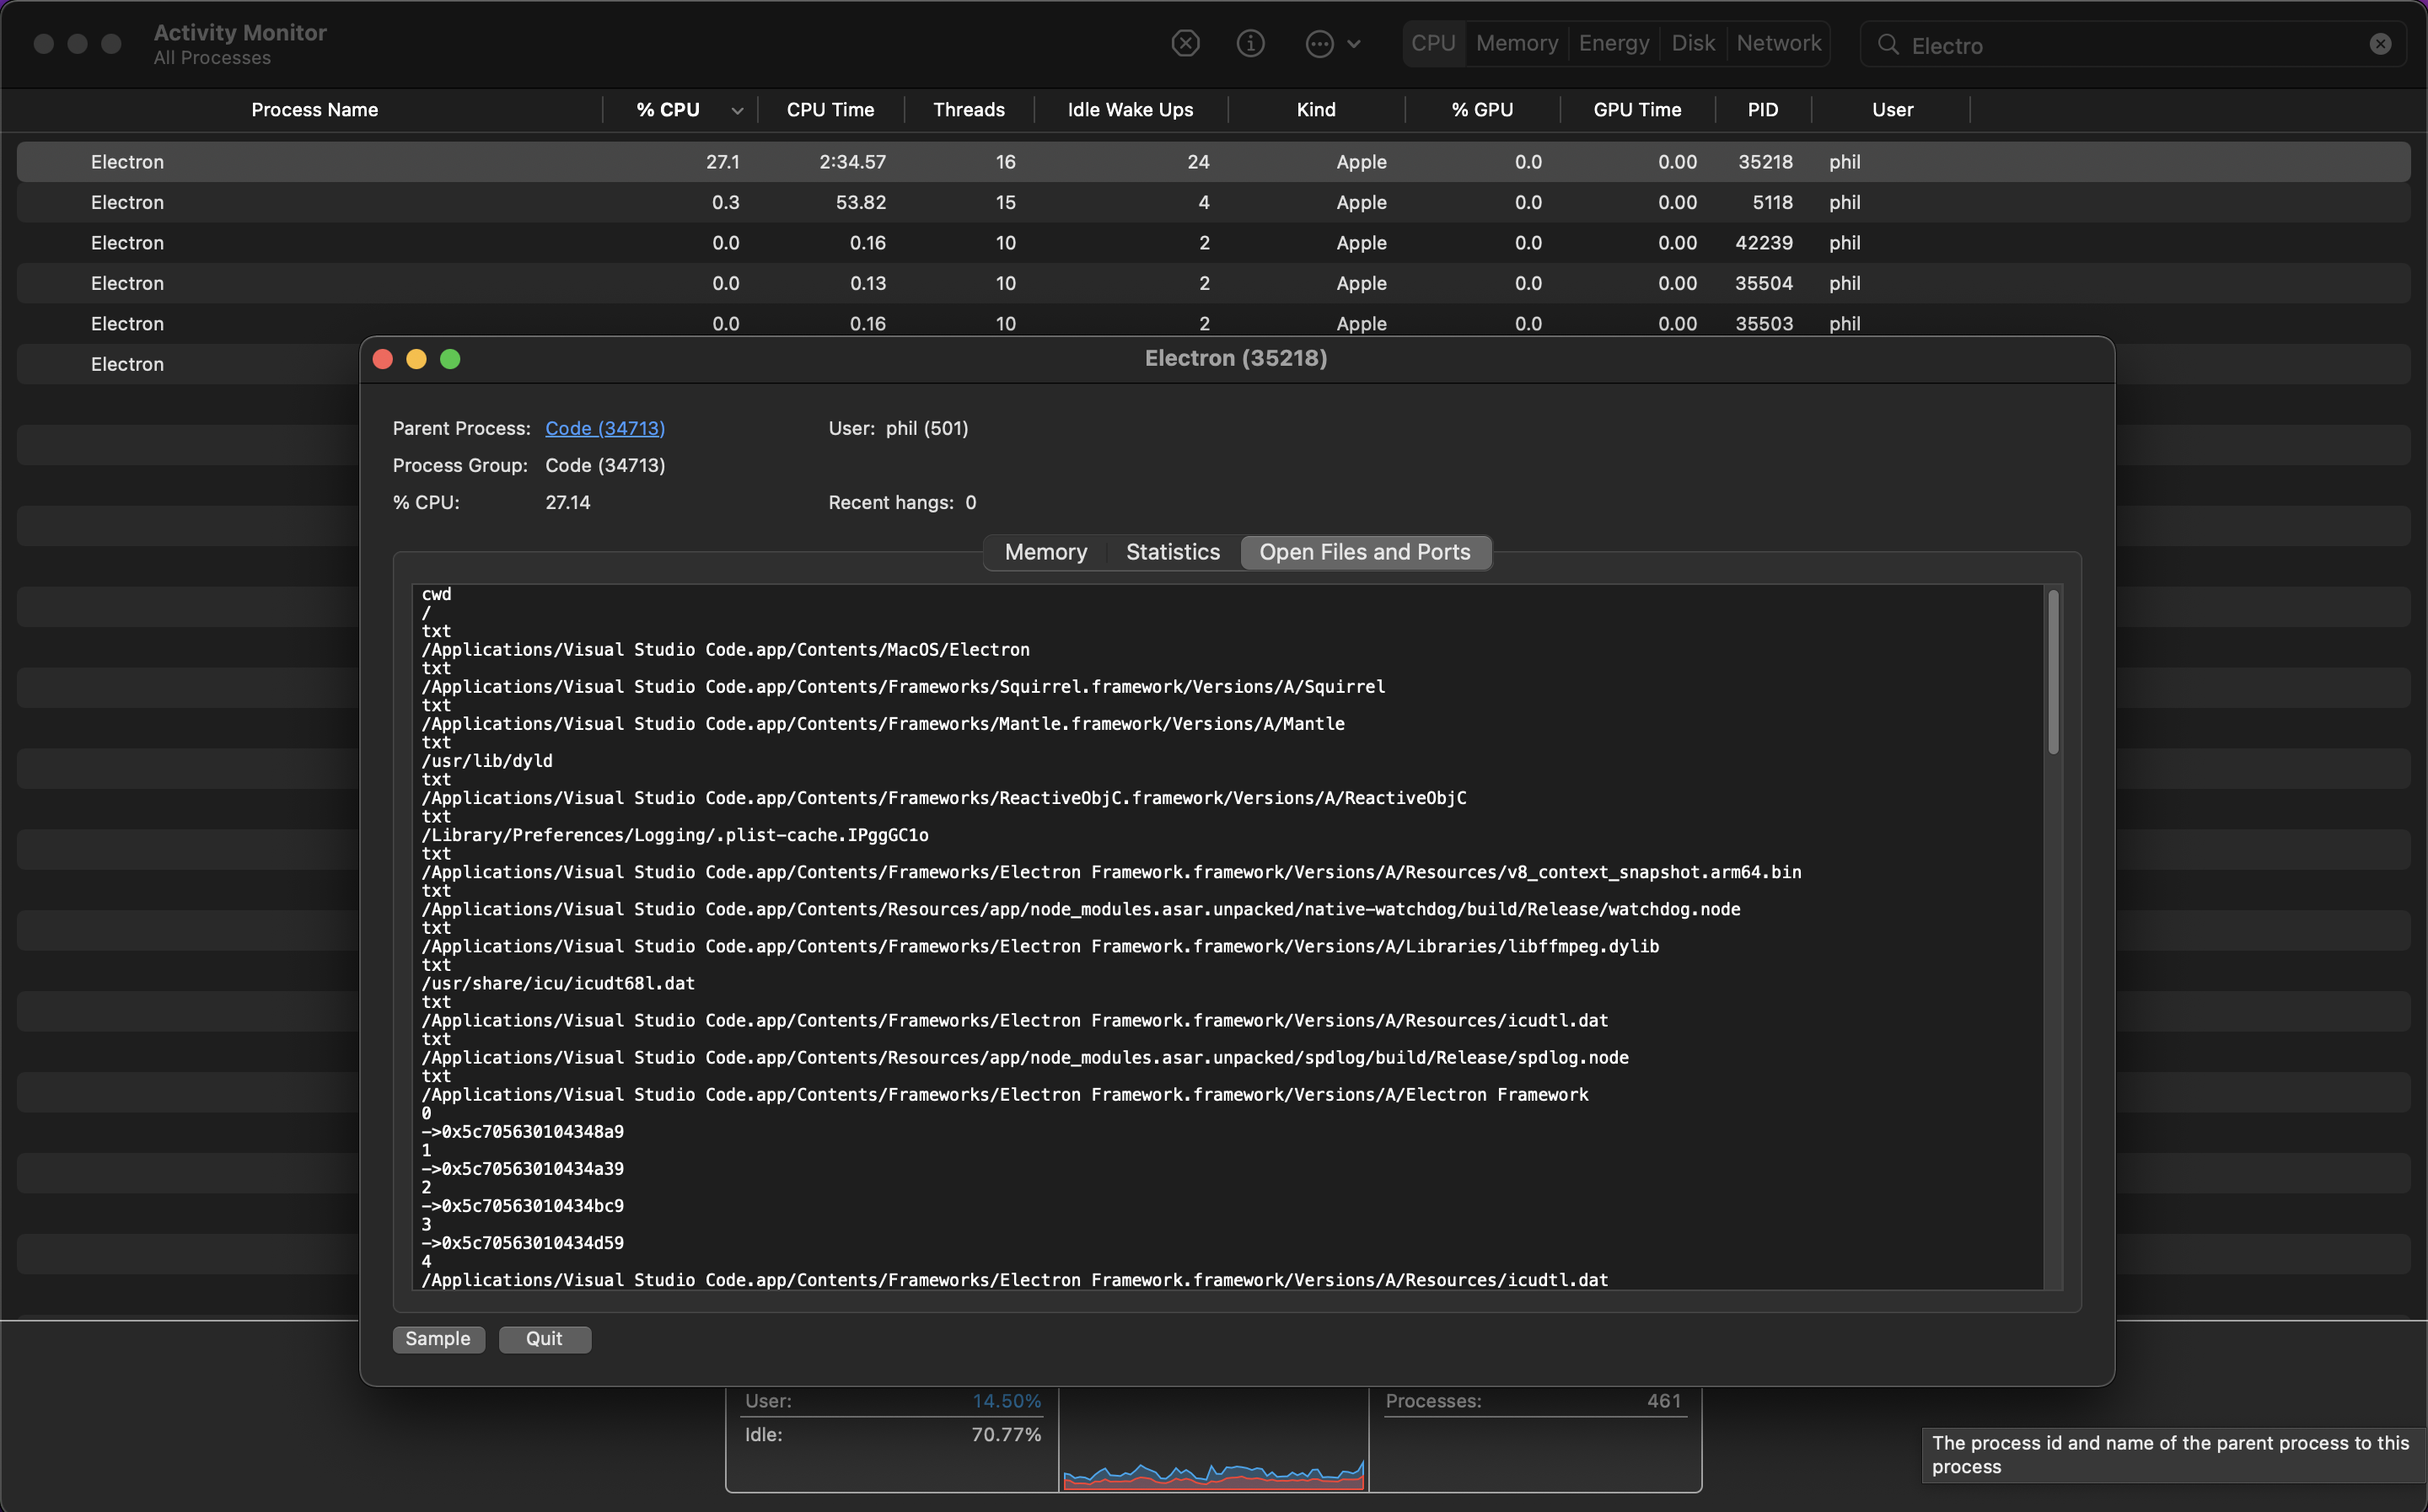Image resolution: width=2428 pixels, height=1512 pixels.
Task: Switch to the Disk view
Action: click(1692, 43)
